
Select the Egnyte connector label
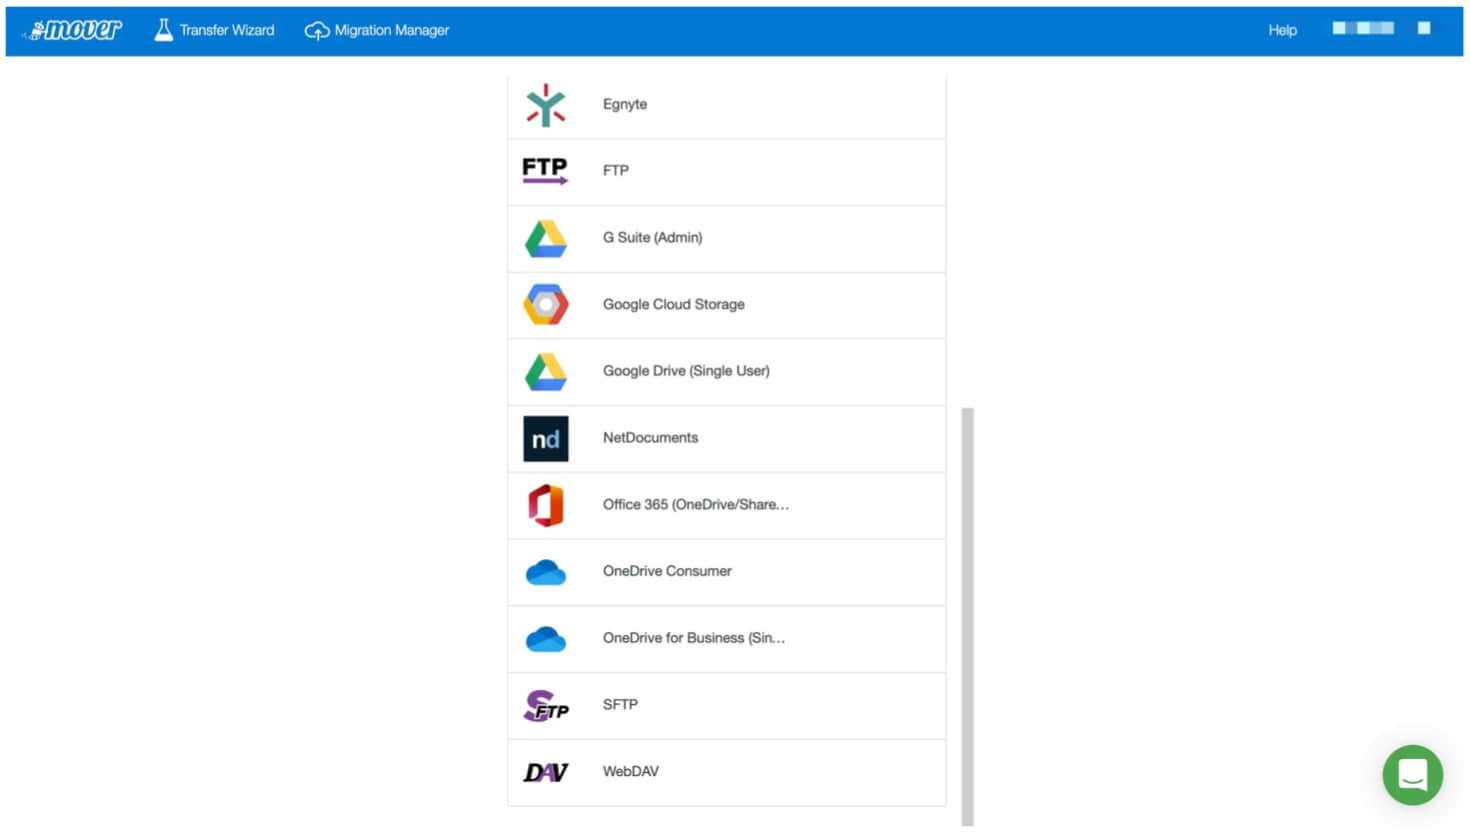625,104
